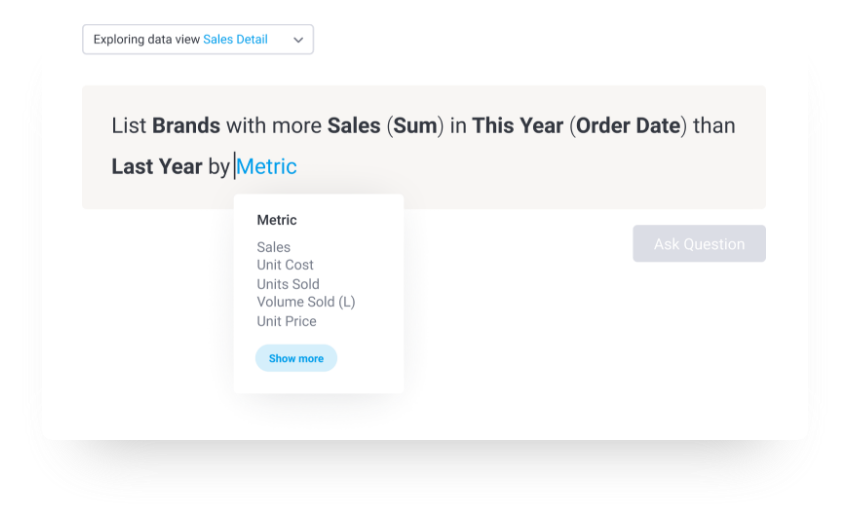Change the Sum aggregation in the question
The height and width of the screenshot is (526, 850).
(x=415, y=126)
